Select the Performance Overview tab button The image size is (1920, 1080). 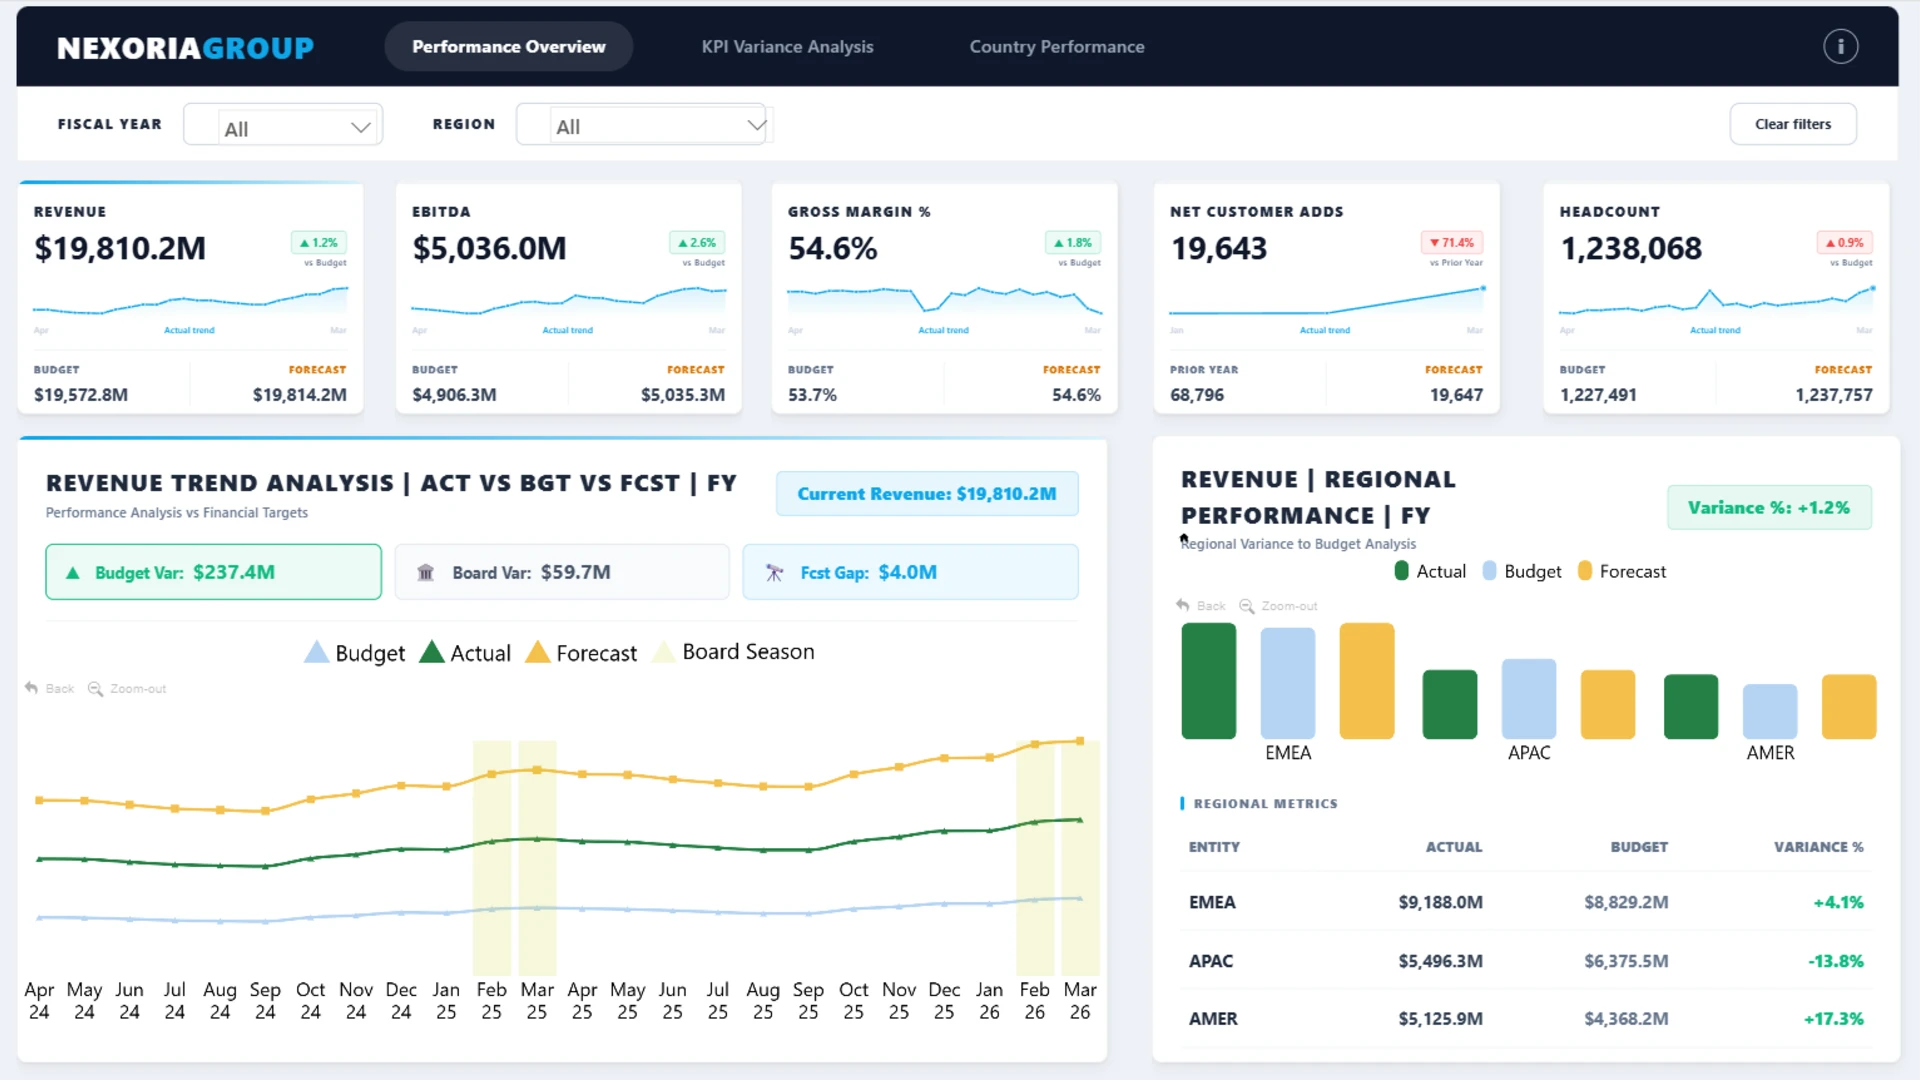(x=508, y=46)
